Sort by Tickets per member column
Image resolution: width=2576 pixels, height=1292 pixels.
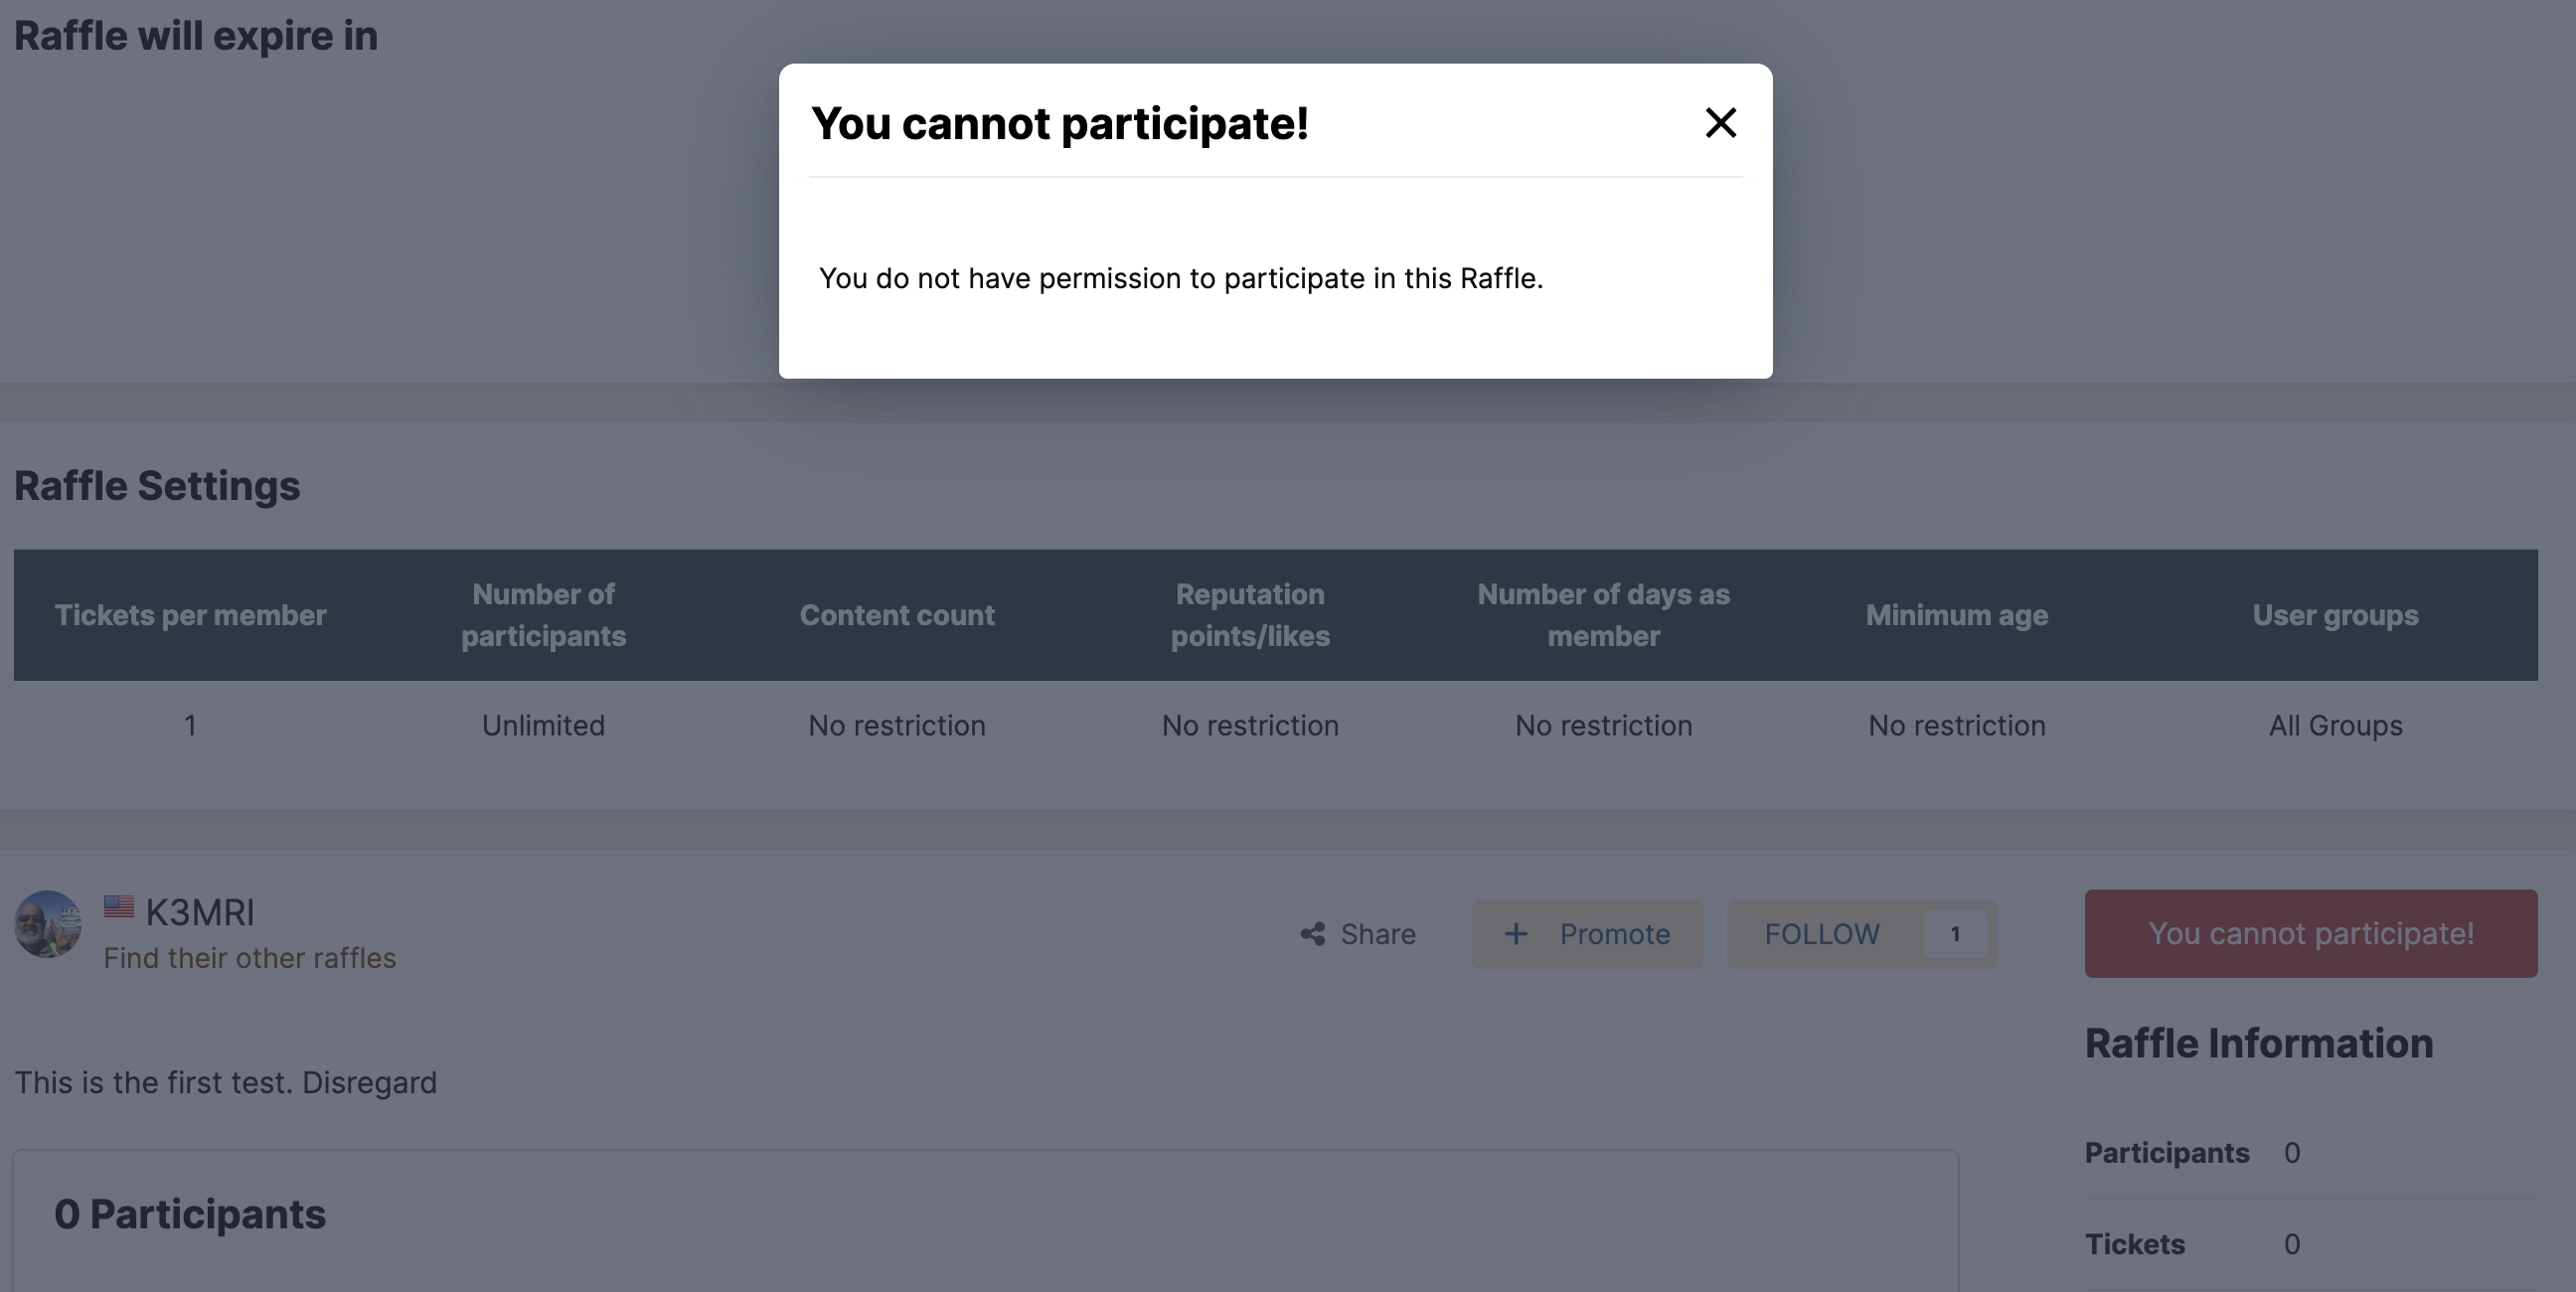190,615
